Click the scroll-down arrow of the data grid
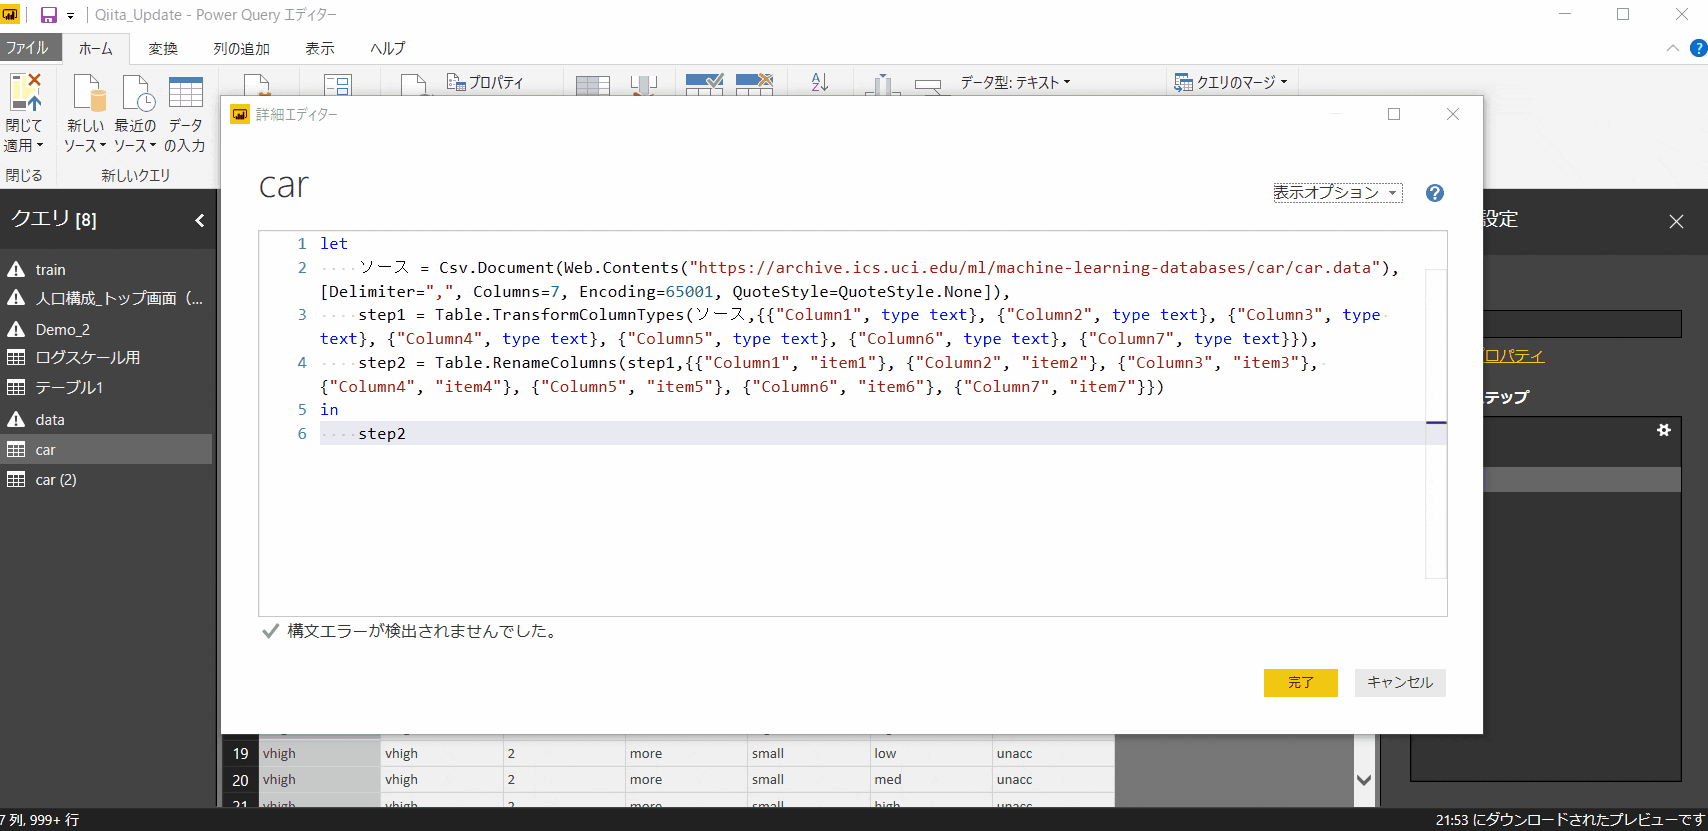The width and height of the screenshot is (1708, 831). (1364, 780)
